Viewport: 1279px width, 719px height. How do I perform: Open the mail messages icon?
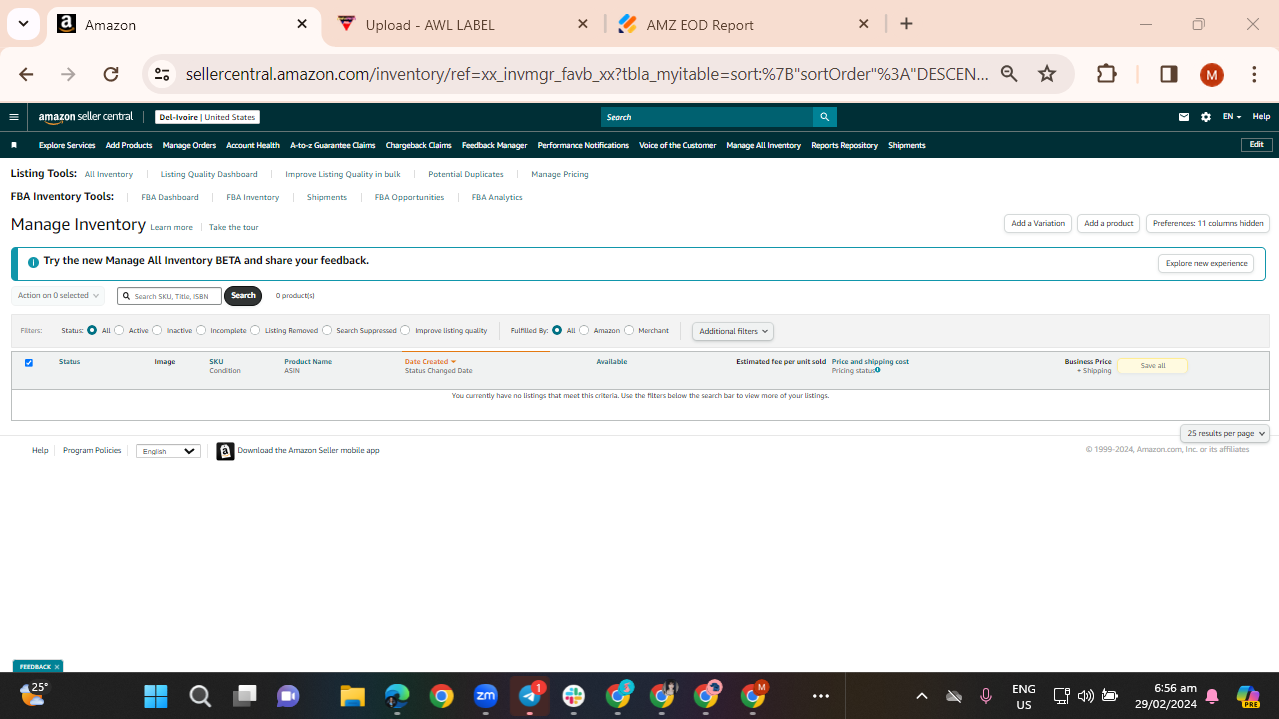click(1184, 117)
